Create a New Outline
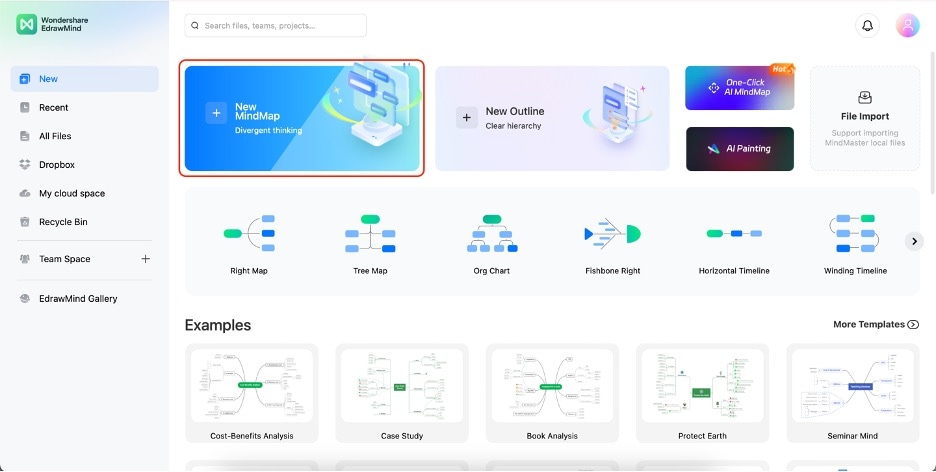936x472 pixels. [552, 118]
